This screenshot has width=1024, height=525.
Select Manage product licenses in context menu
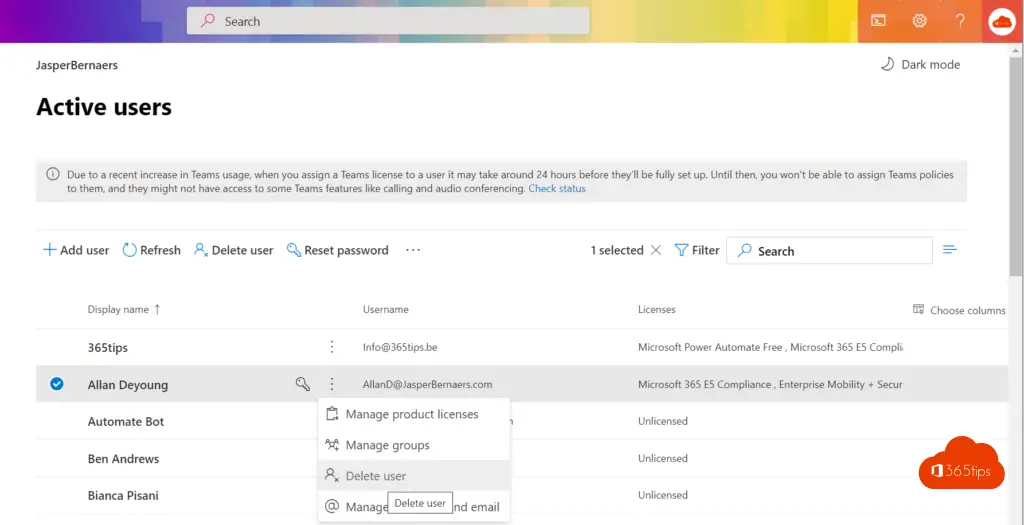412,414
